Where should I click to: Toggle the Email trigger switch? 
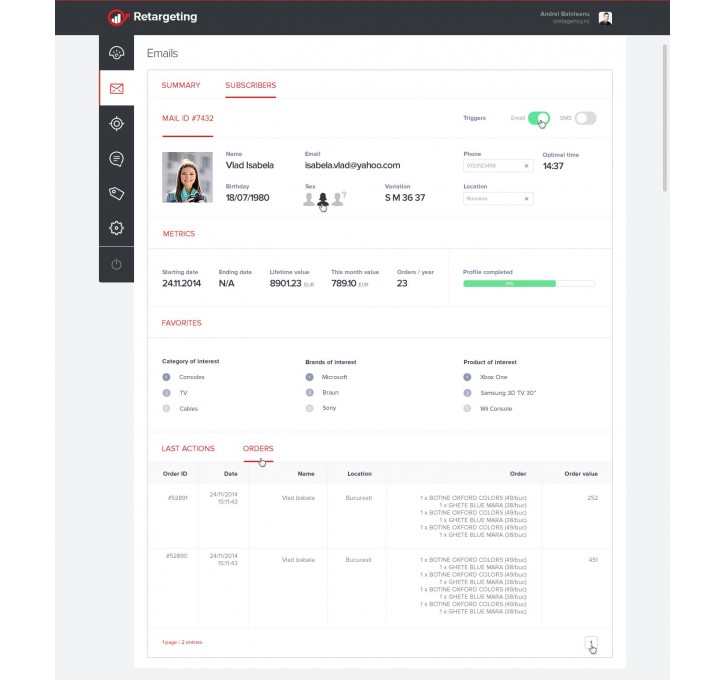(539, 118)
